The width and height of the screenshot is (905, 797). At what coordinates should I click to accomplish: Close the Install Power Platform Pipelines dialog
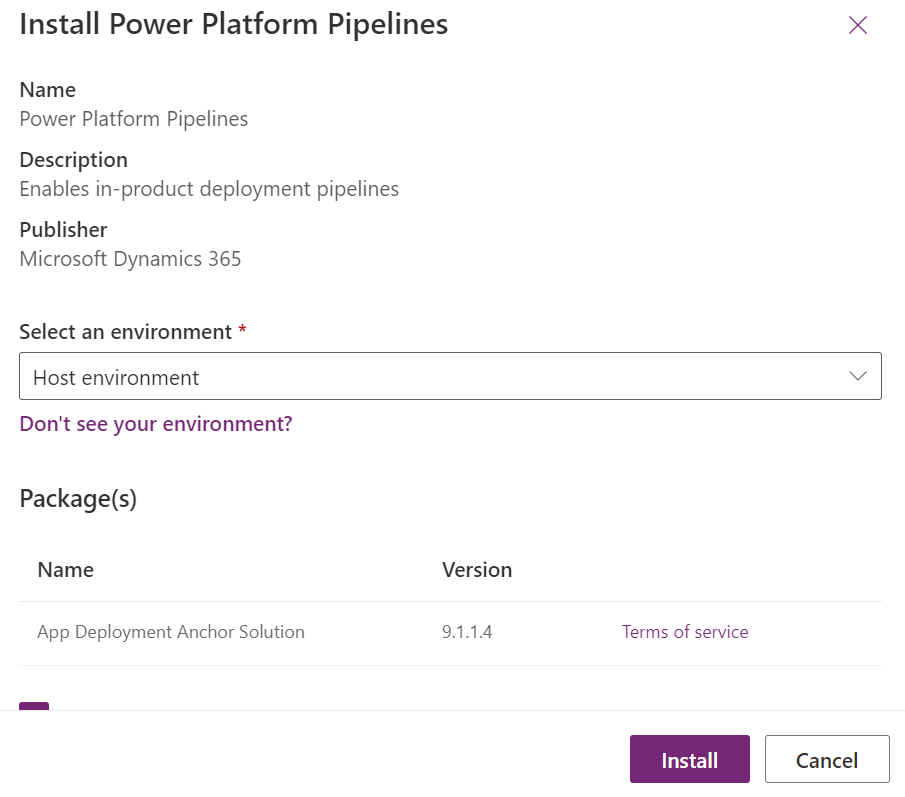[x=857, y=26]
